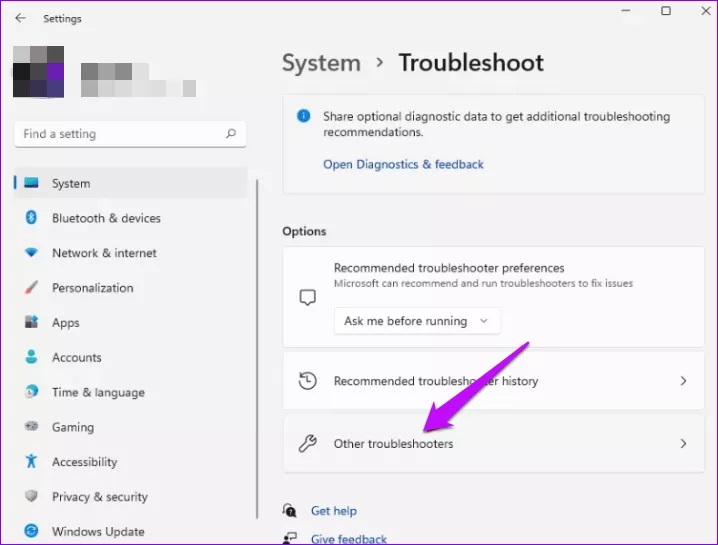Click the Privacy shield icon
718x545 pixels.
(31, 496)
